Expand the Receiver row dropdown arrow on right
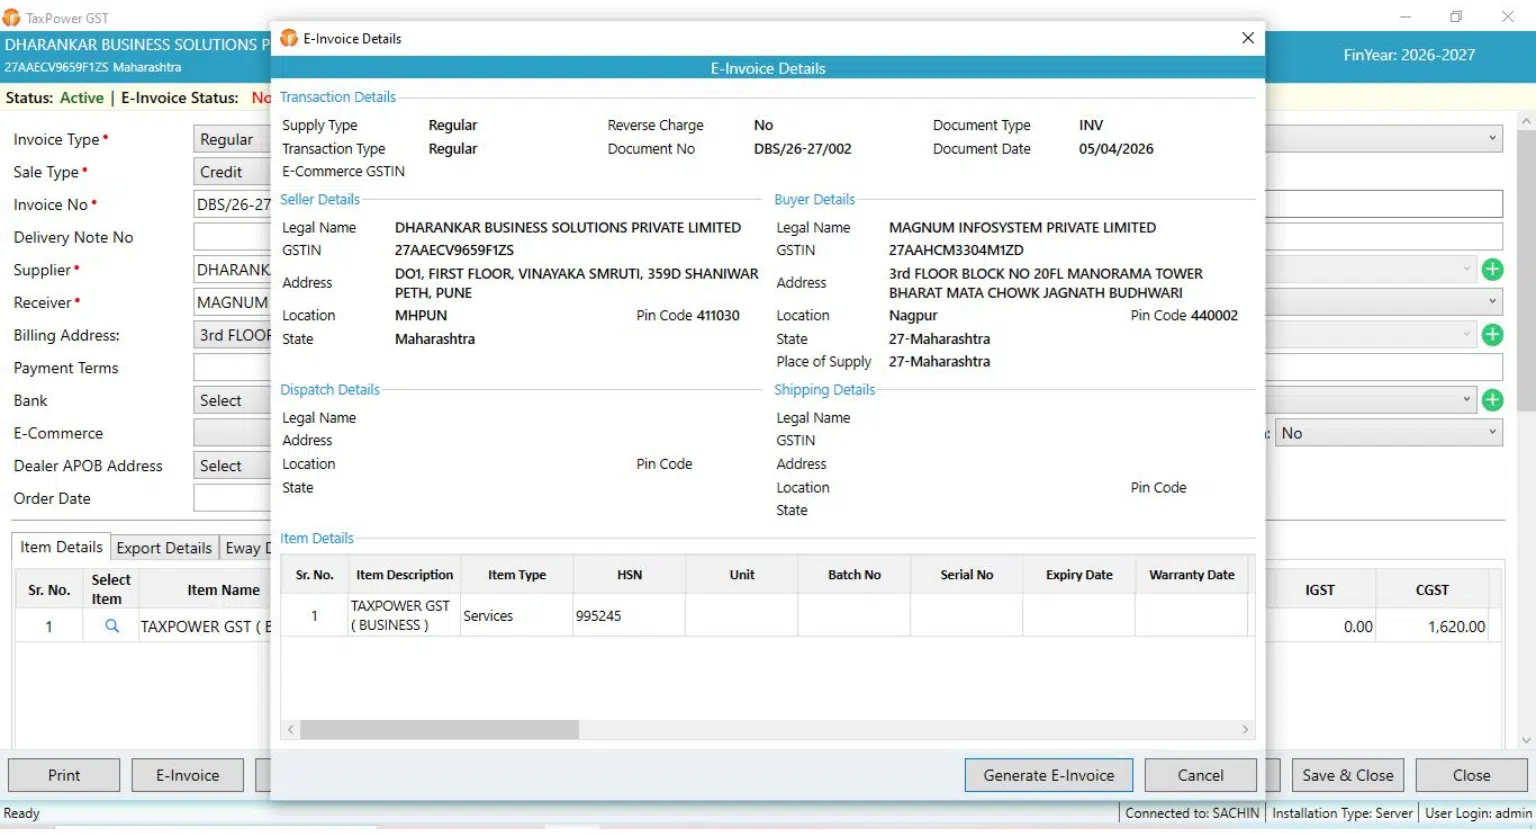The image size is (1536, 834). click(1492, 301)
